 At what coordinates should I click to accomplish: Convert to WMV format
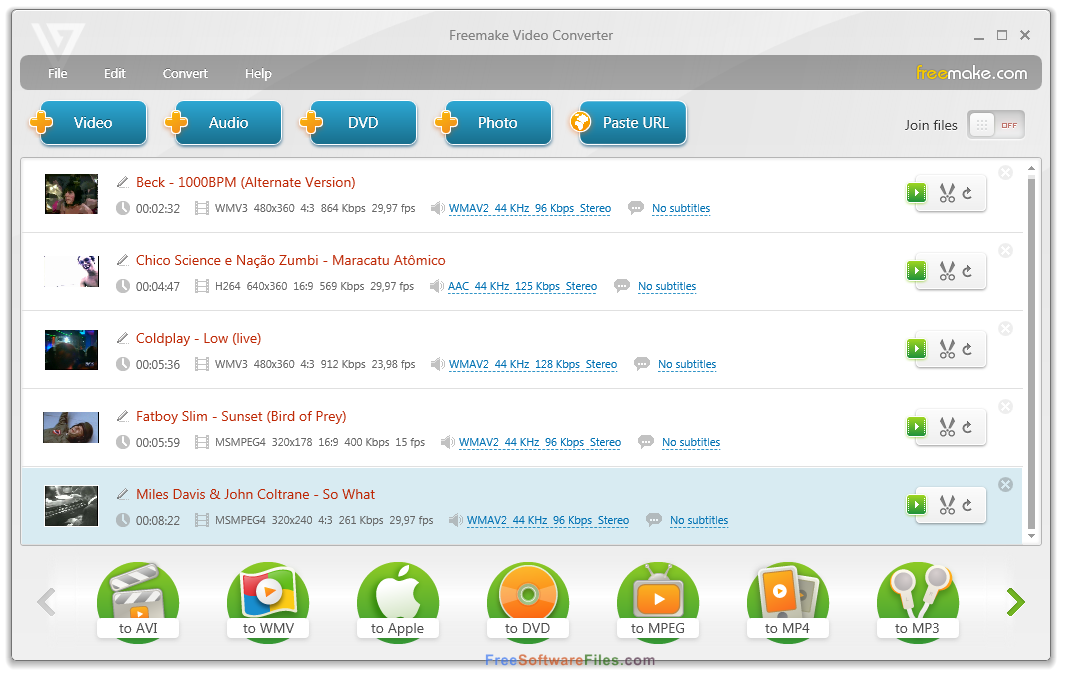click(x=268, y=602)
